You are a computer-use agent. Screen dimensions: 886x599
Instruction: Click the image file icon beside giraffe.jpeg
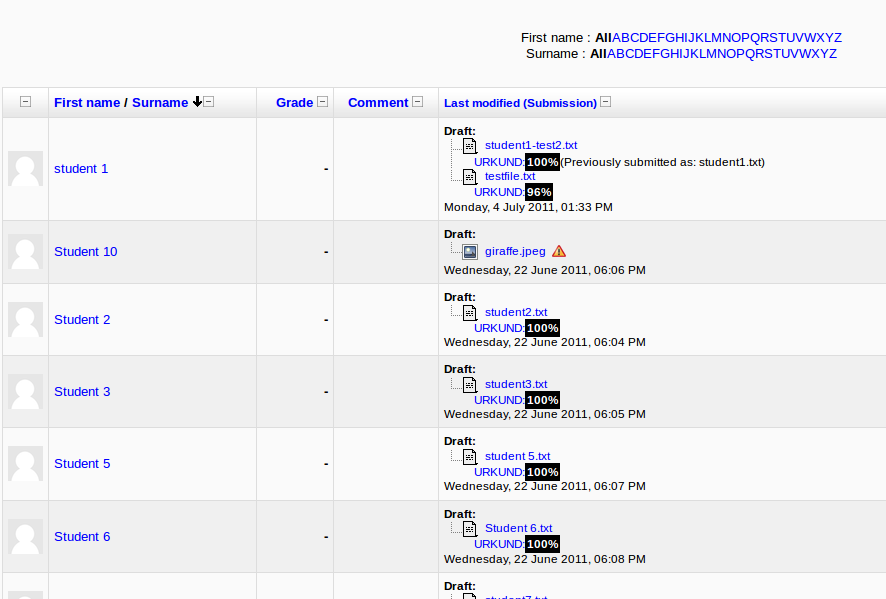[470, 252]
